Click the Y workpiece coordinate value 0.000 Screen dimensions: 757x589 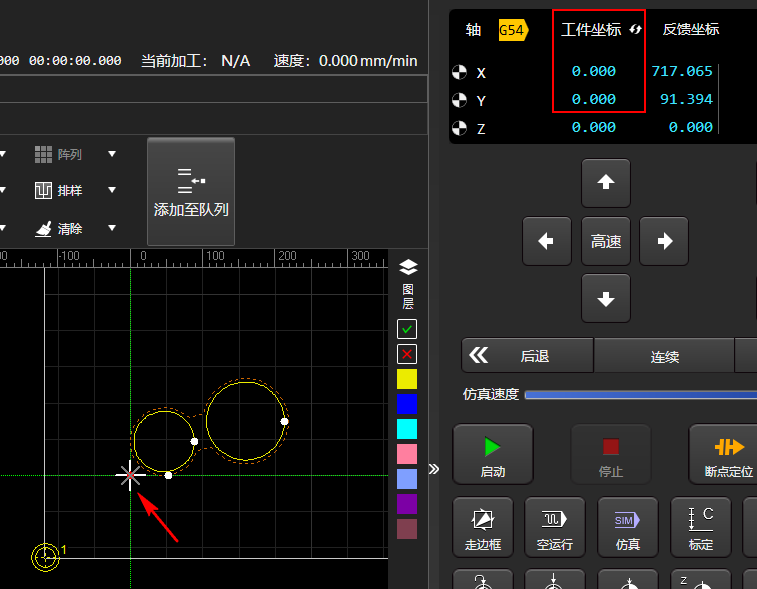pos(593,99)
